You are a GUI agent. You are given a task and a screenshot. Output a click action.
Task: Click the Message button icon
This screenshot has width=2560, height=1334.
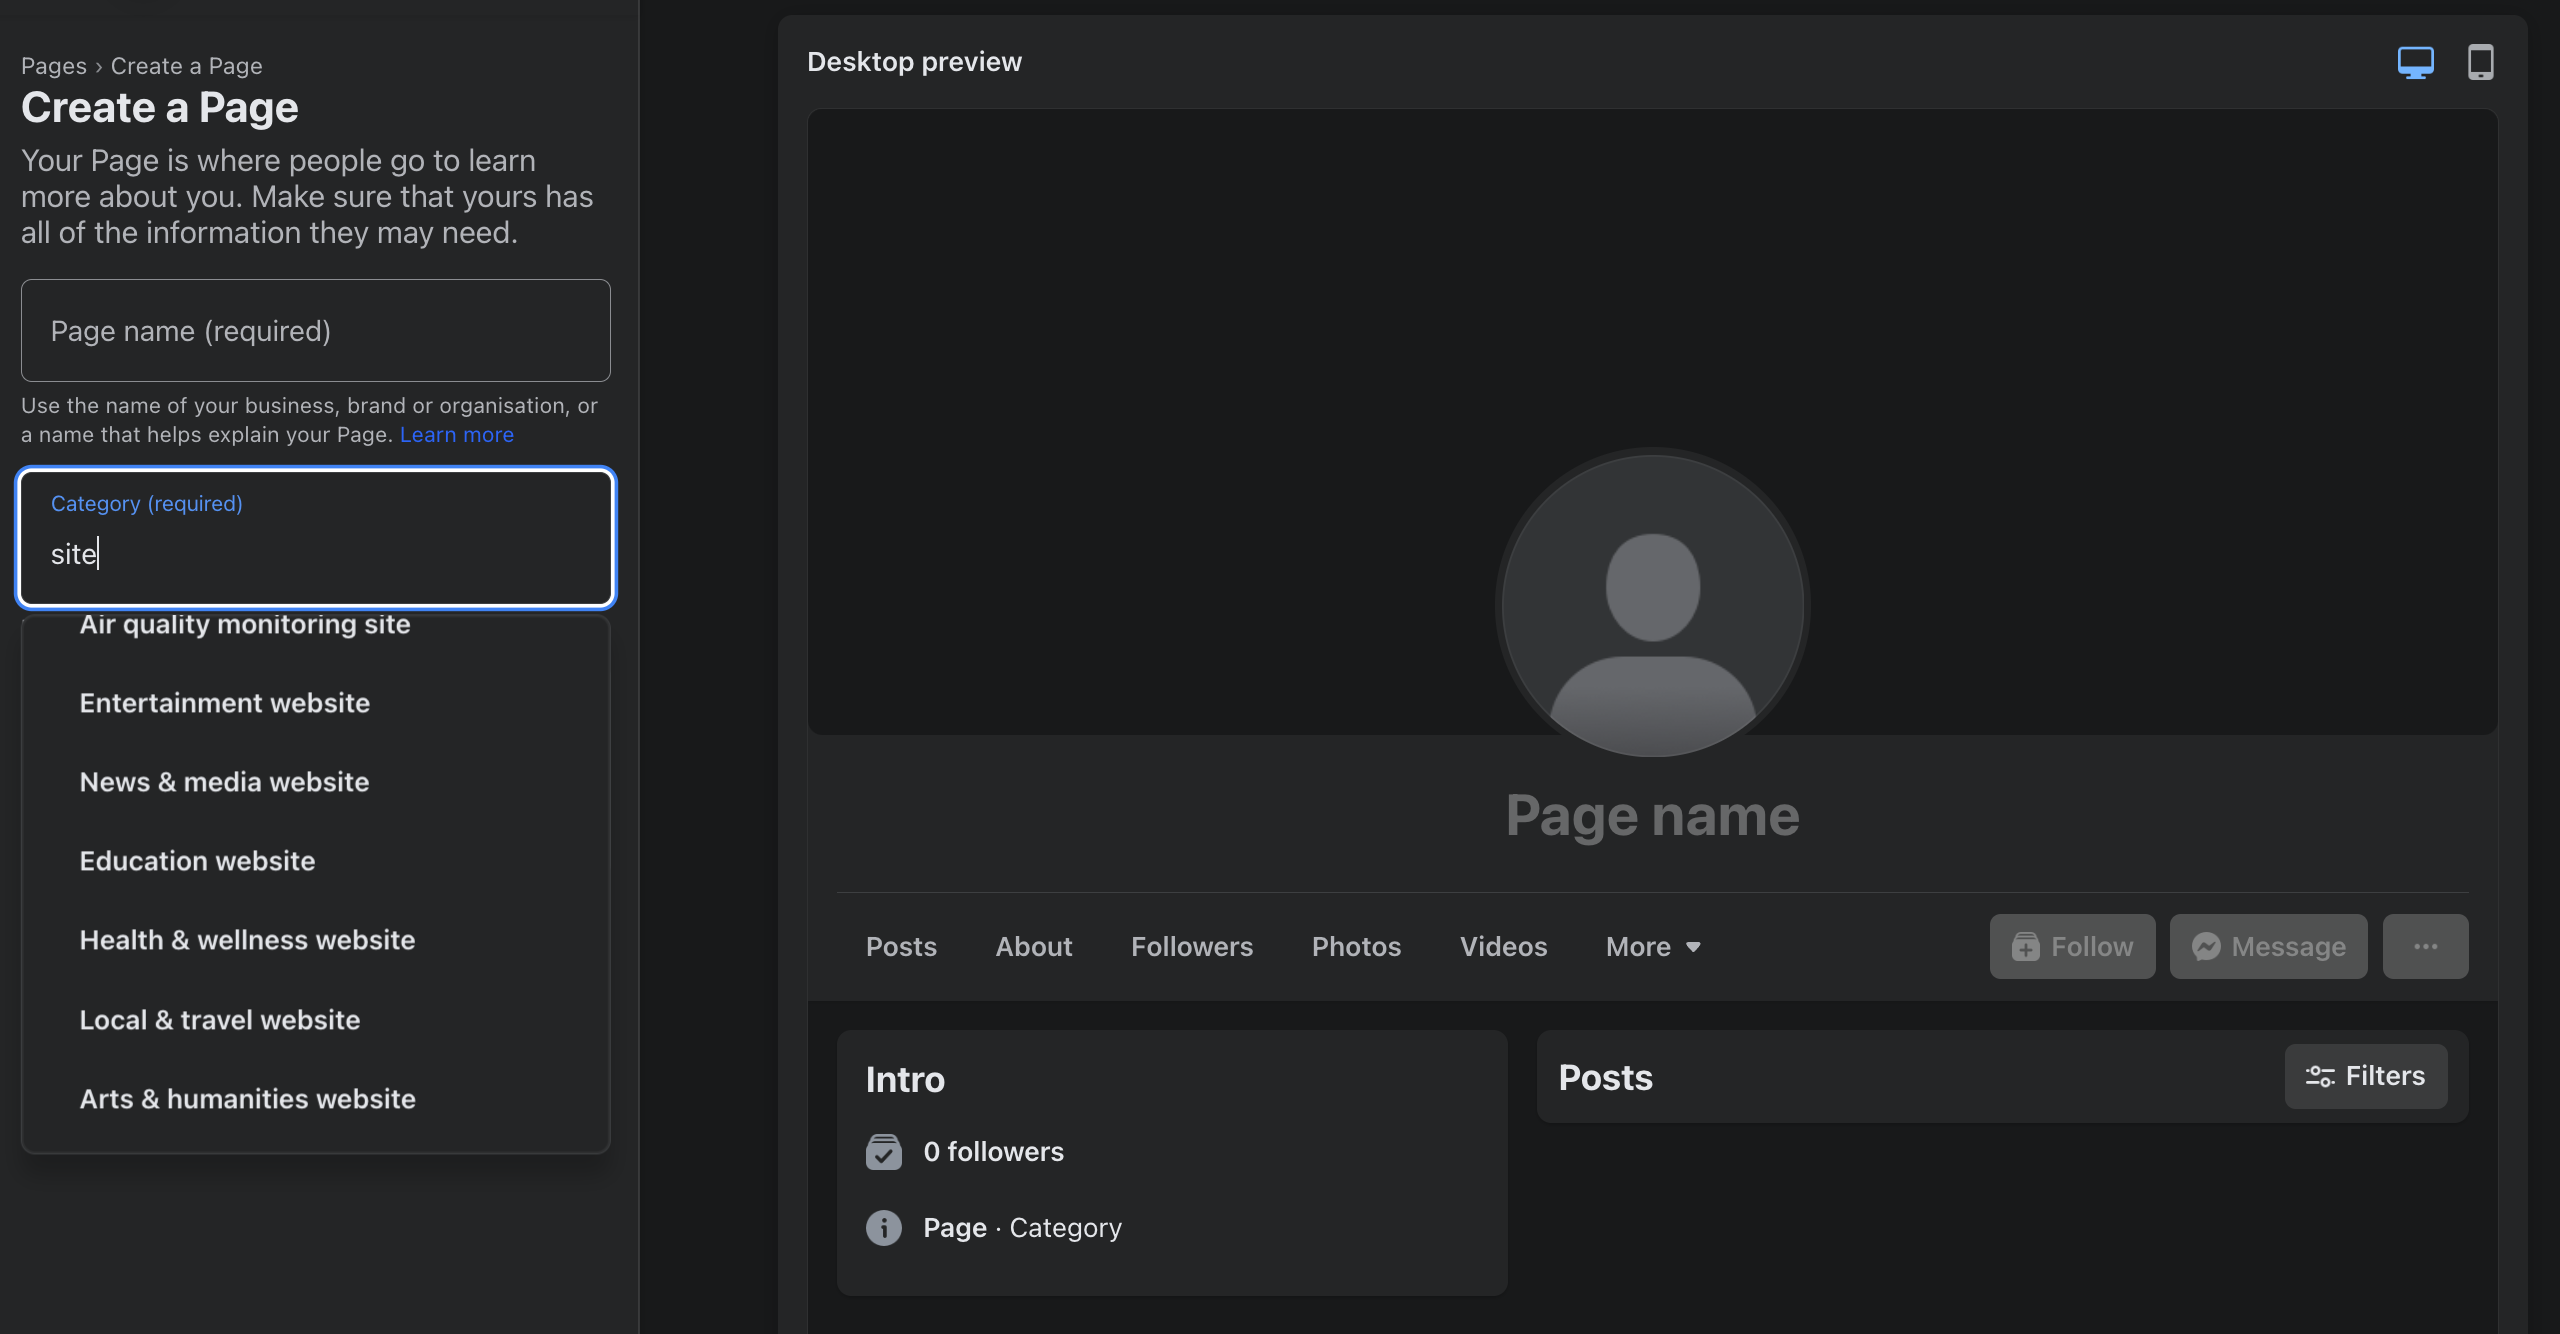pos(2206,945)
